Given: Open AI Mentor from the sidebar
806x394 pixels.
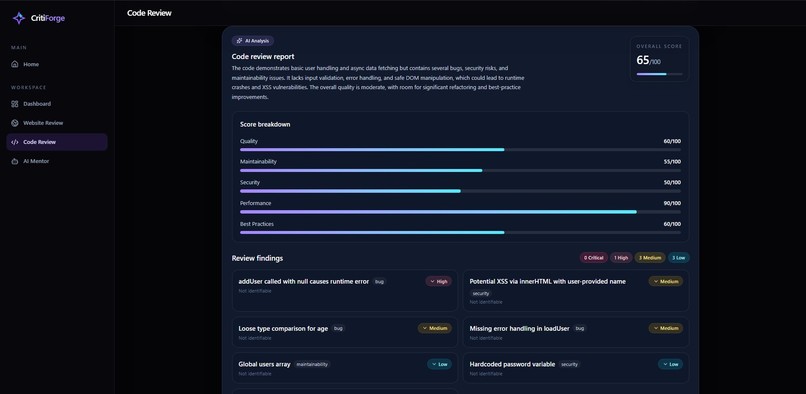Looking at the screenshot, I should click(57, 161).
